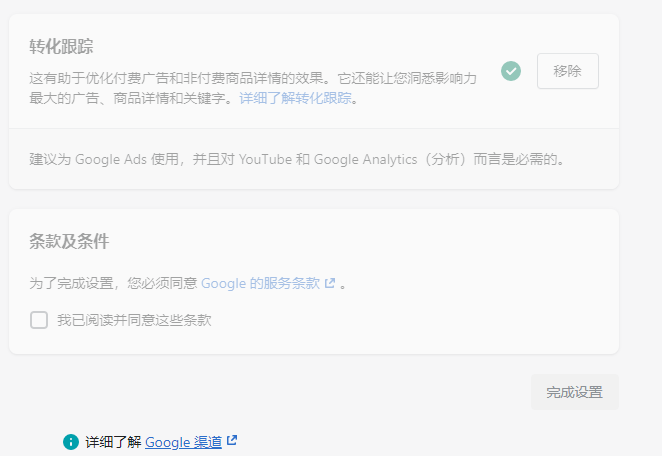The height and width of the screenshot is (456, 662).
Task: Click external link icon beside Google 的服务条款
Action: pyautogui.click(x=329, y=283)
